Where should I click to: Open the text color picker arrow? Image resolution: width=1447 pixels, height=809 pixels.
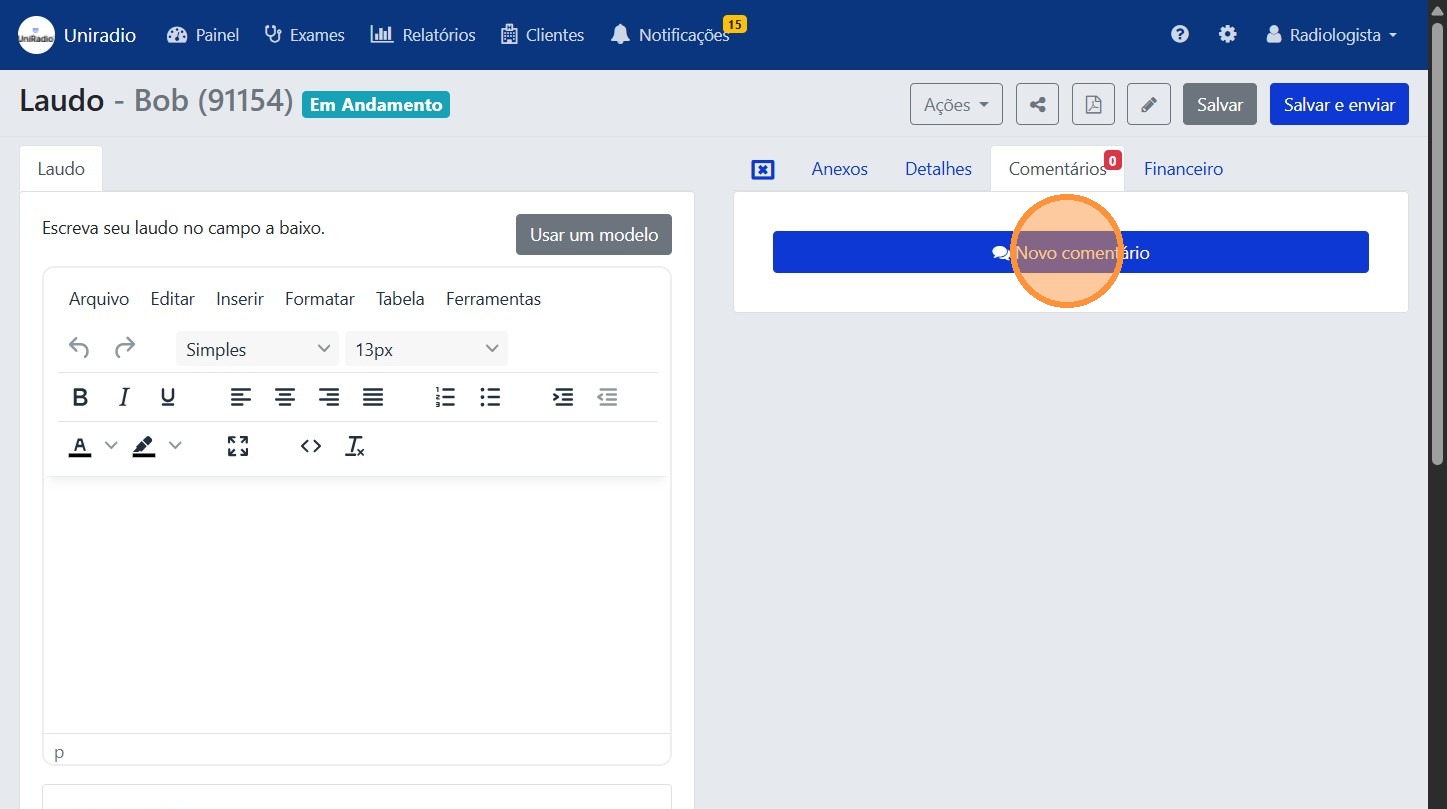point(111,446)
